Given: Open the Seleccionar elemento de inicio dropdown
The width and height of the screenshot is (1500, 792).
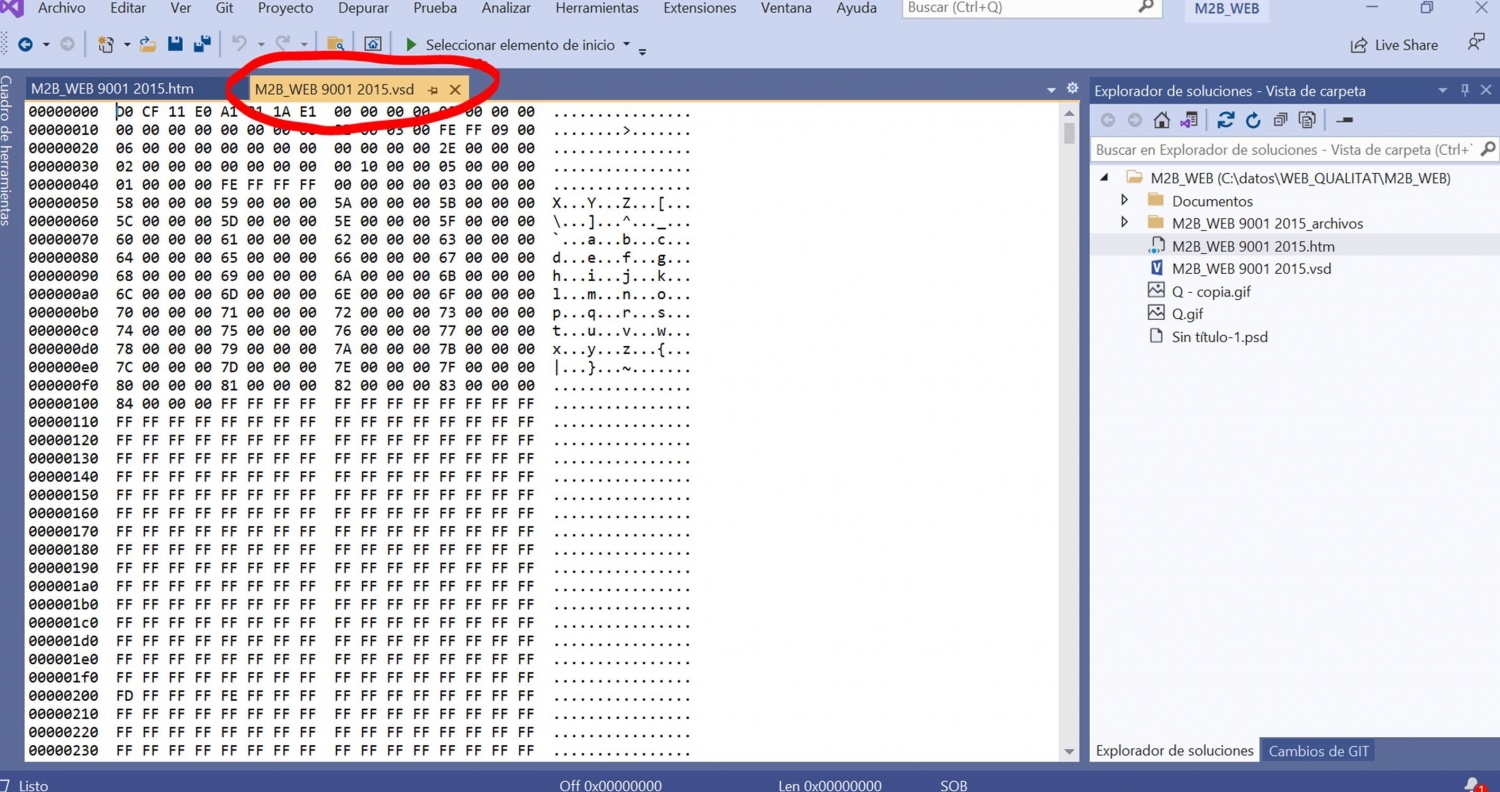Looking at the screenshot, I should [x=627, y=44].
